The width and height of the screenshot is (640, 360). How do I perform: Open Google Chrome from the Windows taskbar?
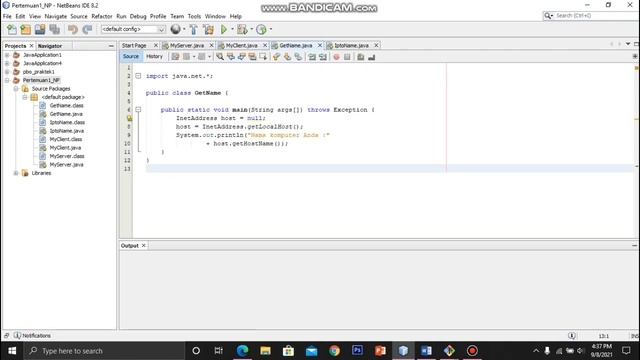pyautogui.click(x=334, y=351)
